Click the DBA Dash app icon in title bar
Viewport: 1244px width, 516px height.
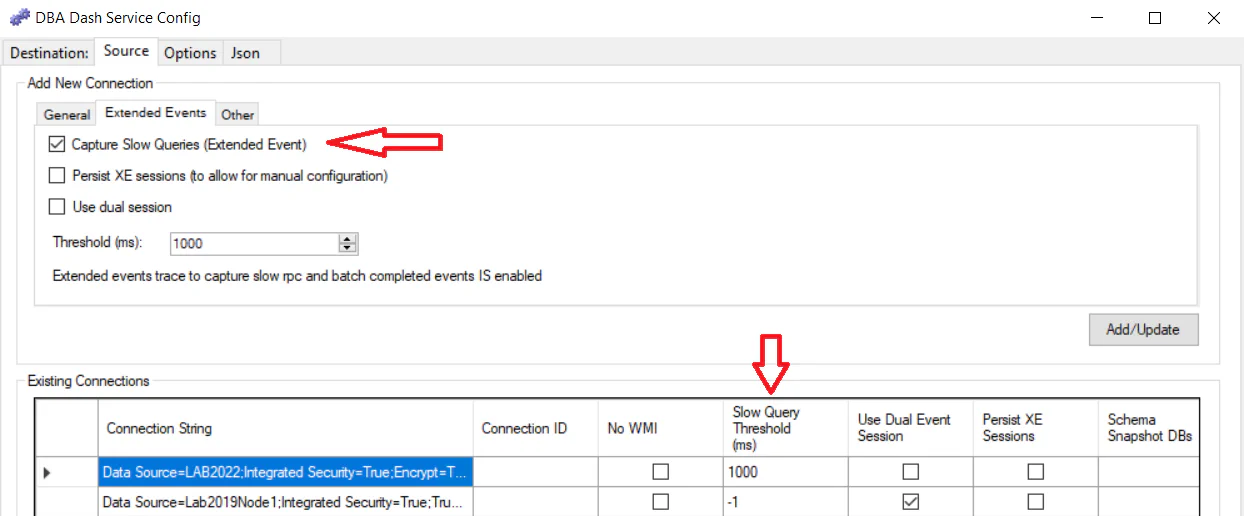click(x=19, y=17)
